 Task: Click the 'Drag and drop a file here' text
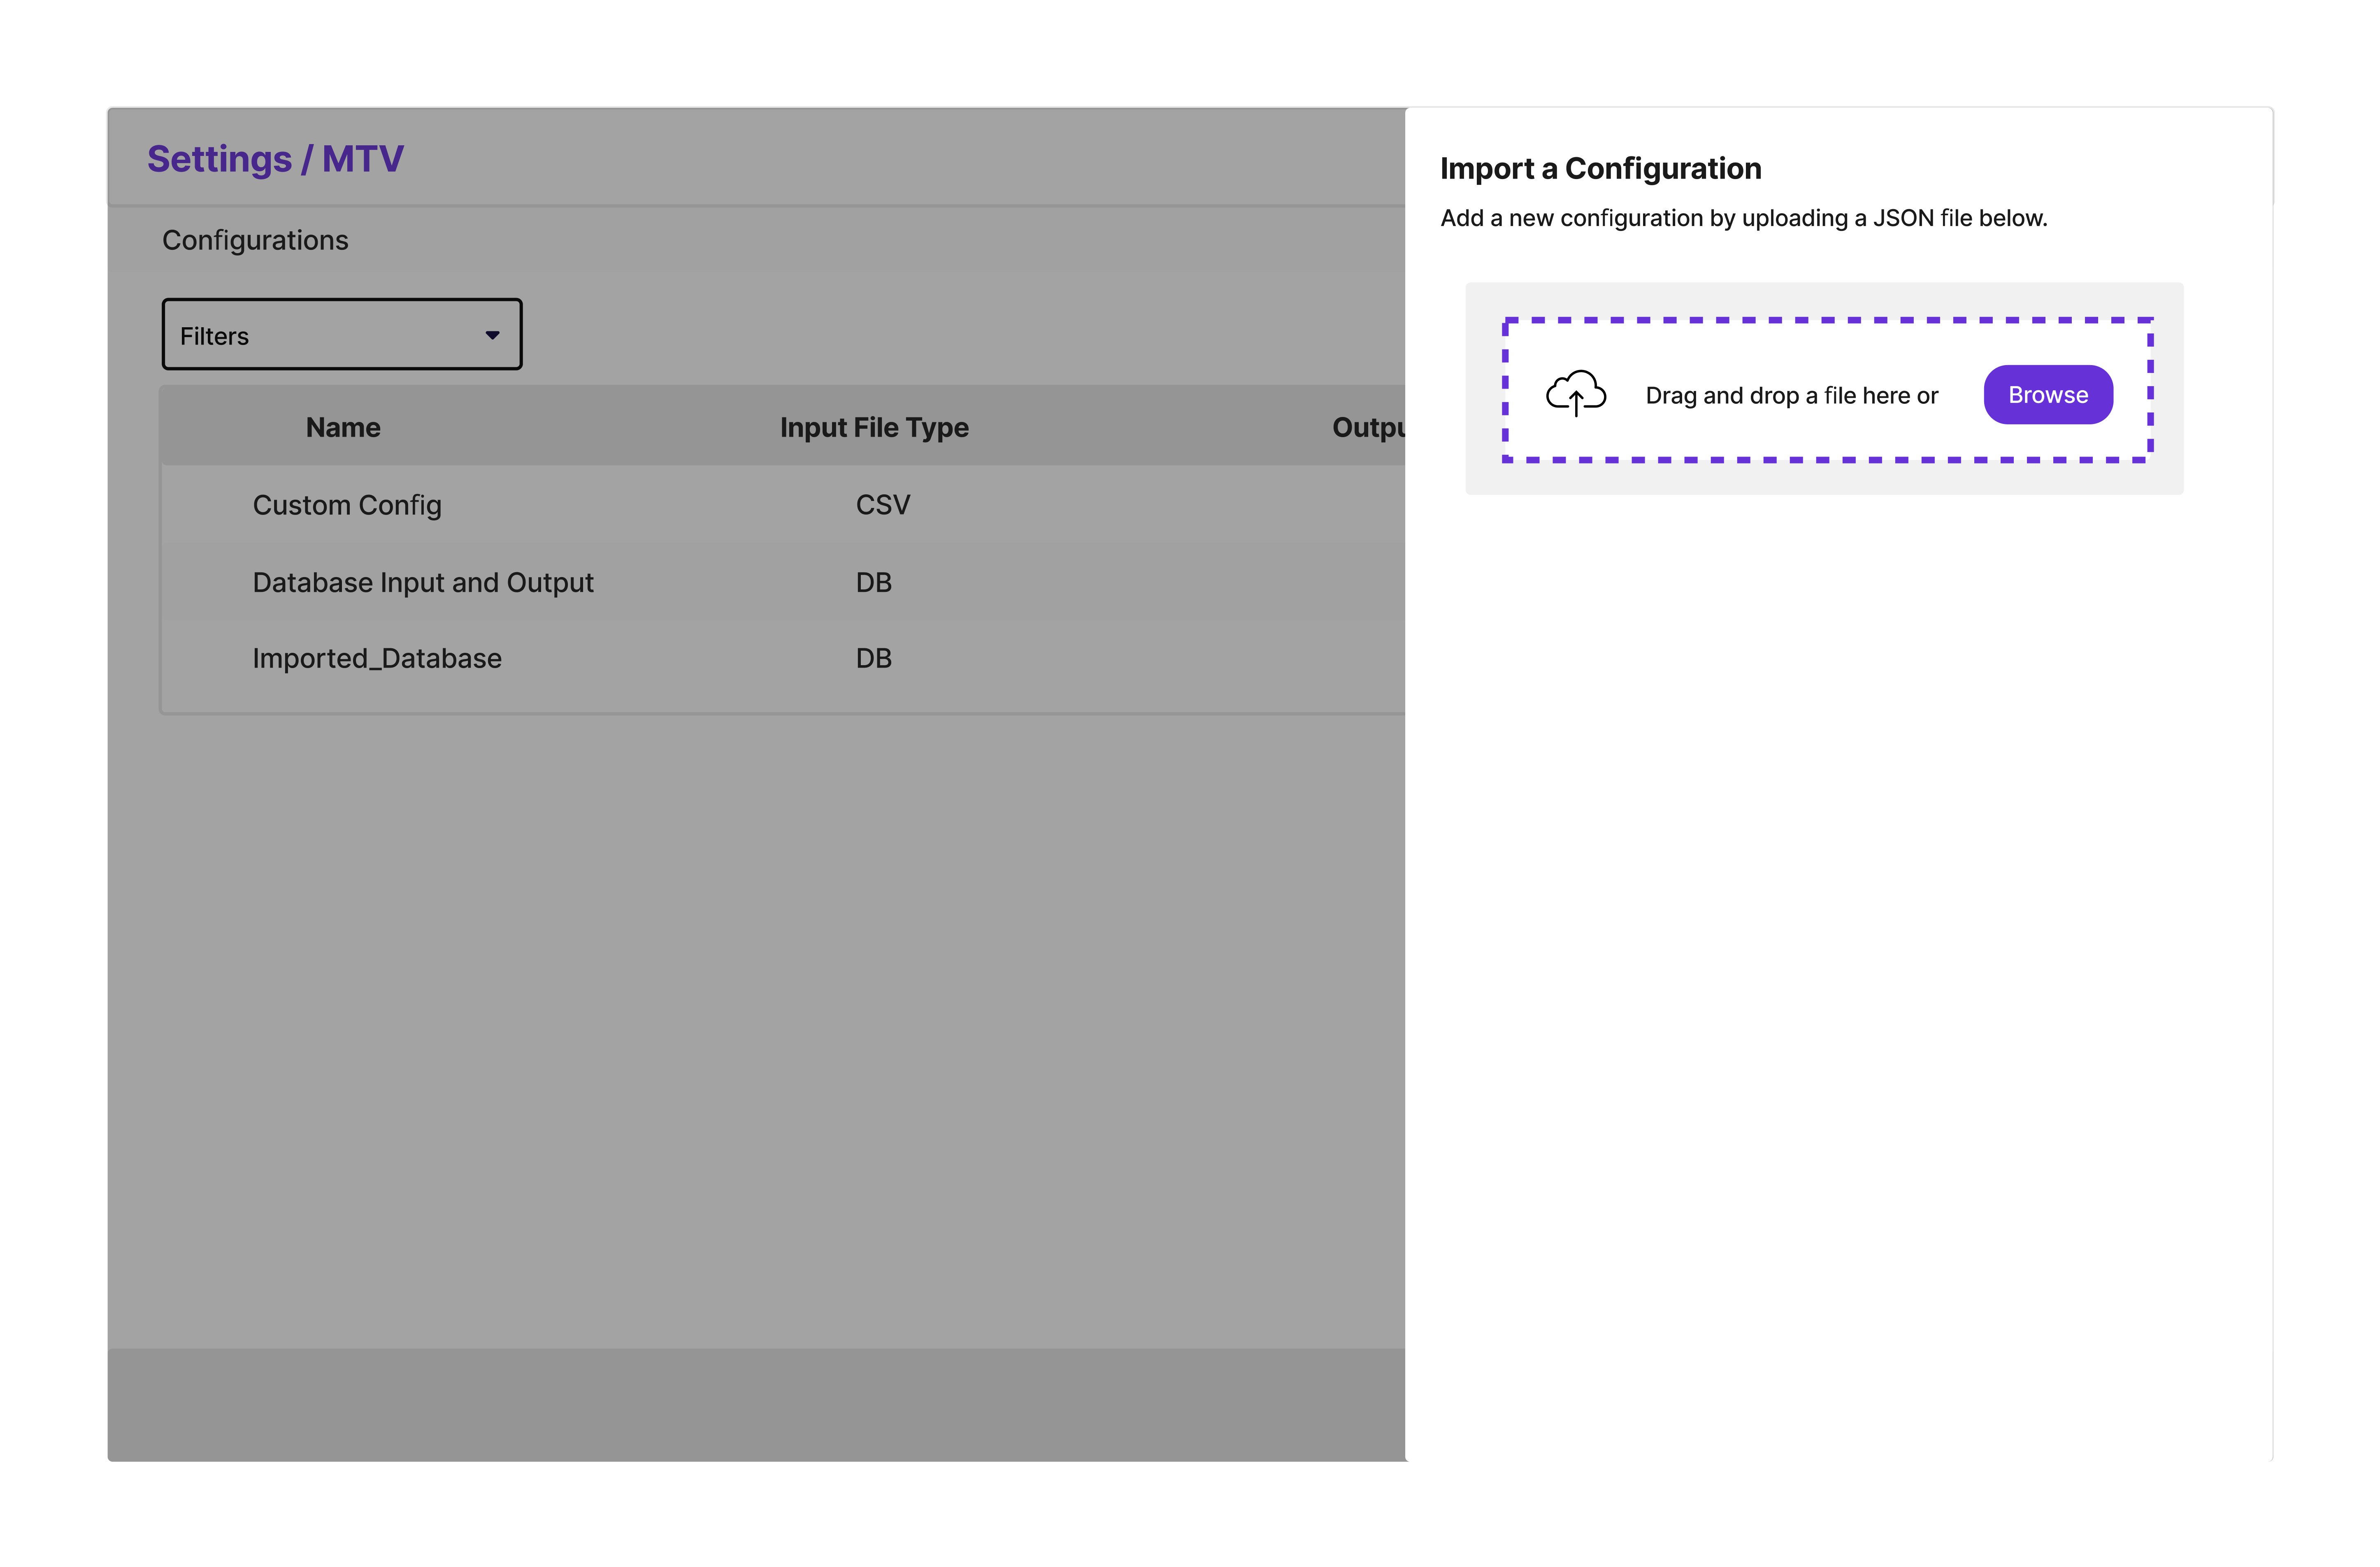pyautogui.click(x=1791, y=395)
